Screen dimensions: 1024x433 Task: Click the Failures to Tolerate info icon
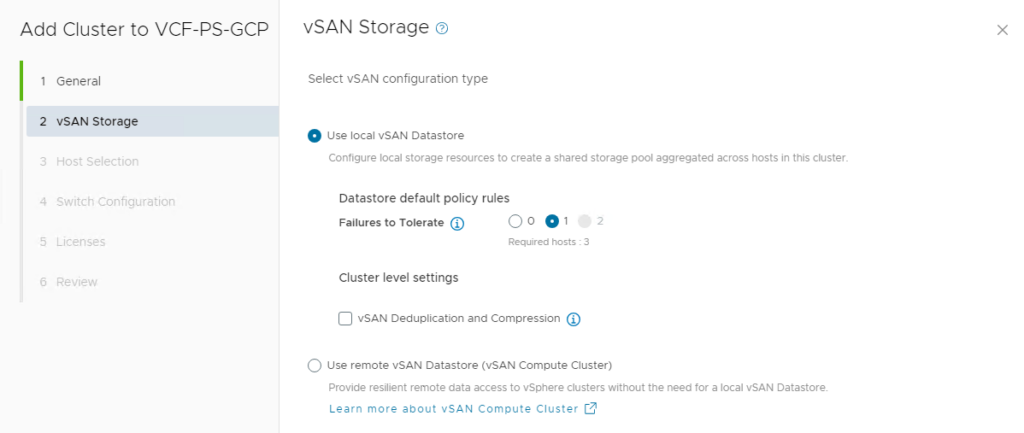pos(457,223)
